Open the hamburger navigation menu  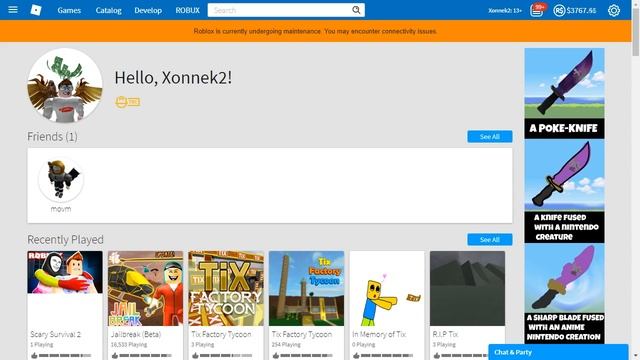point(13,9)
